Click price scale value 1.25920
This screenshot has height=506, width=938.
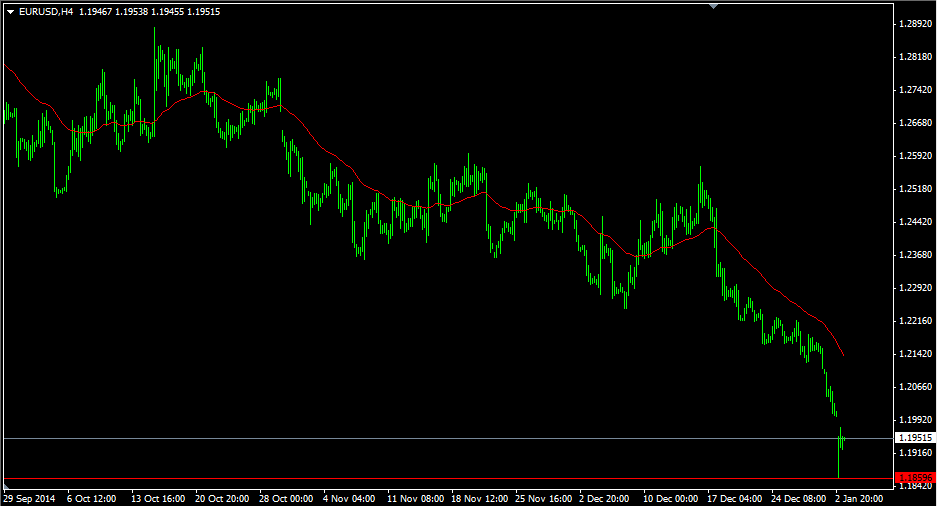click(916, 156)
